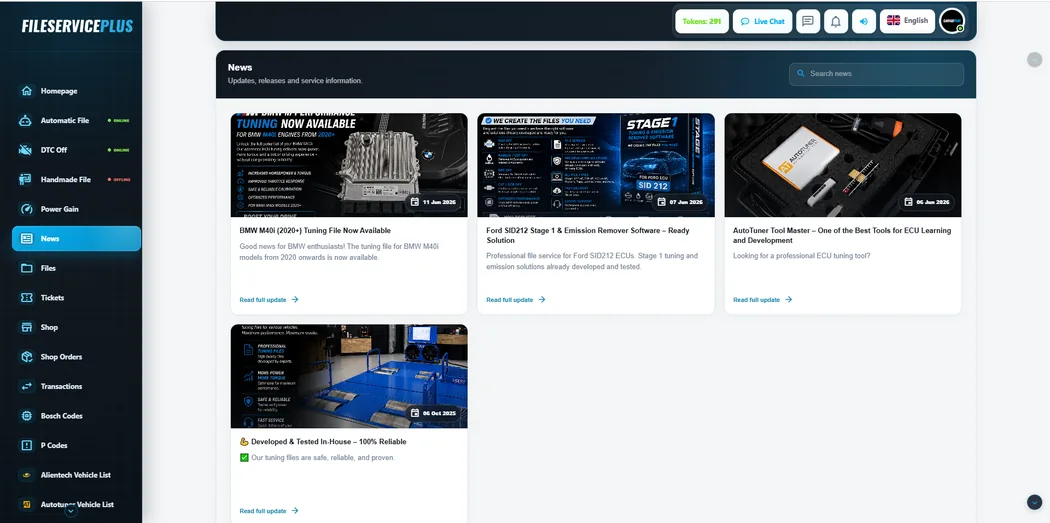
Task: Click the News newspaper icon
Action: pyautogui.click(x=27, y=238)
